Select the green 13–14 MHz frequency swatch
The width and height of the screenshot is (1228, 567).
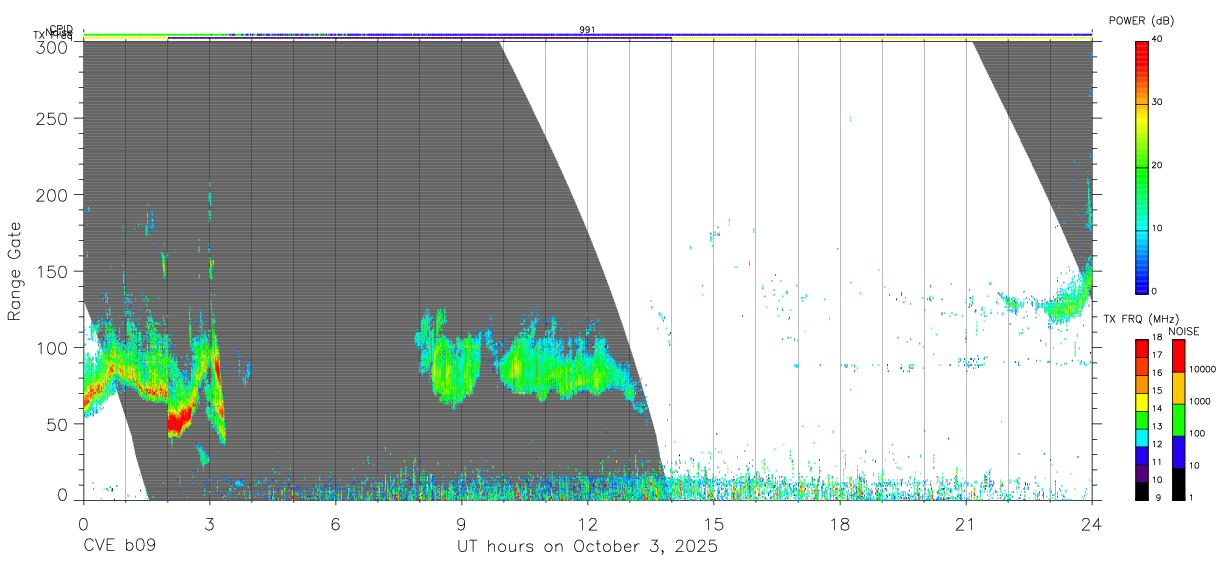coord(1141,419)
